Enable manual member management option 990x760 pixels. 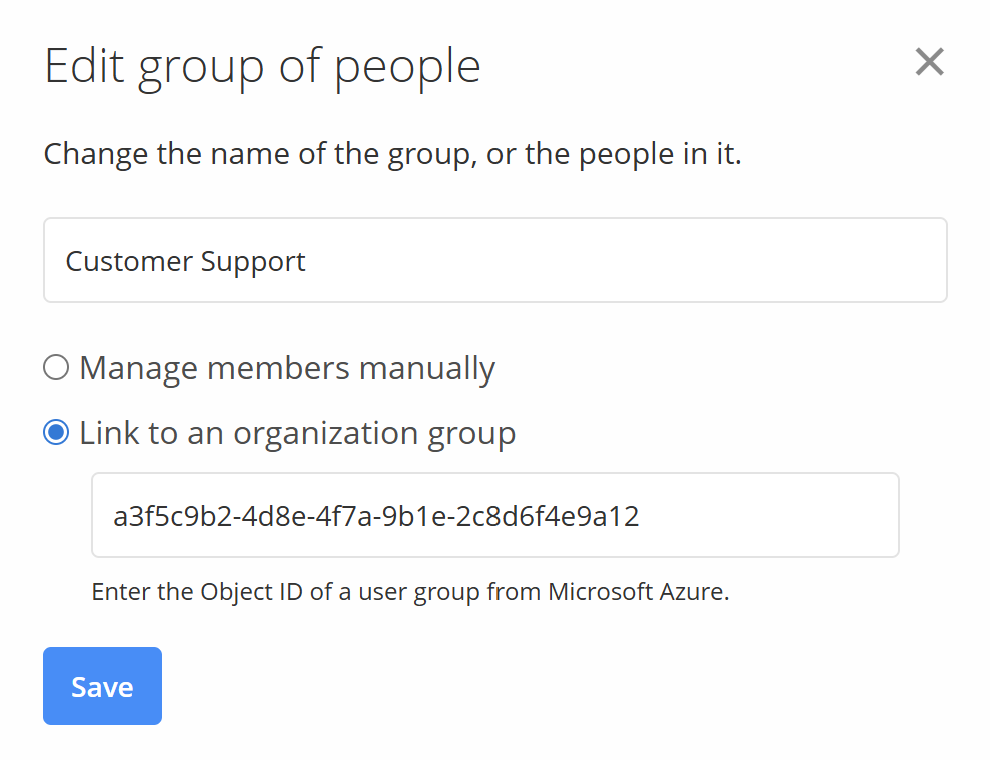[56, 368]
